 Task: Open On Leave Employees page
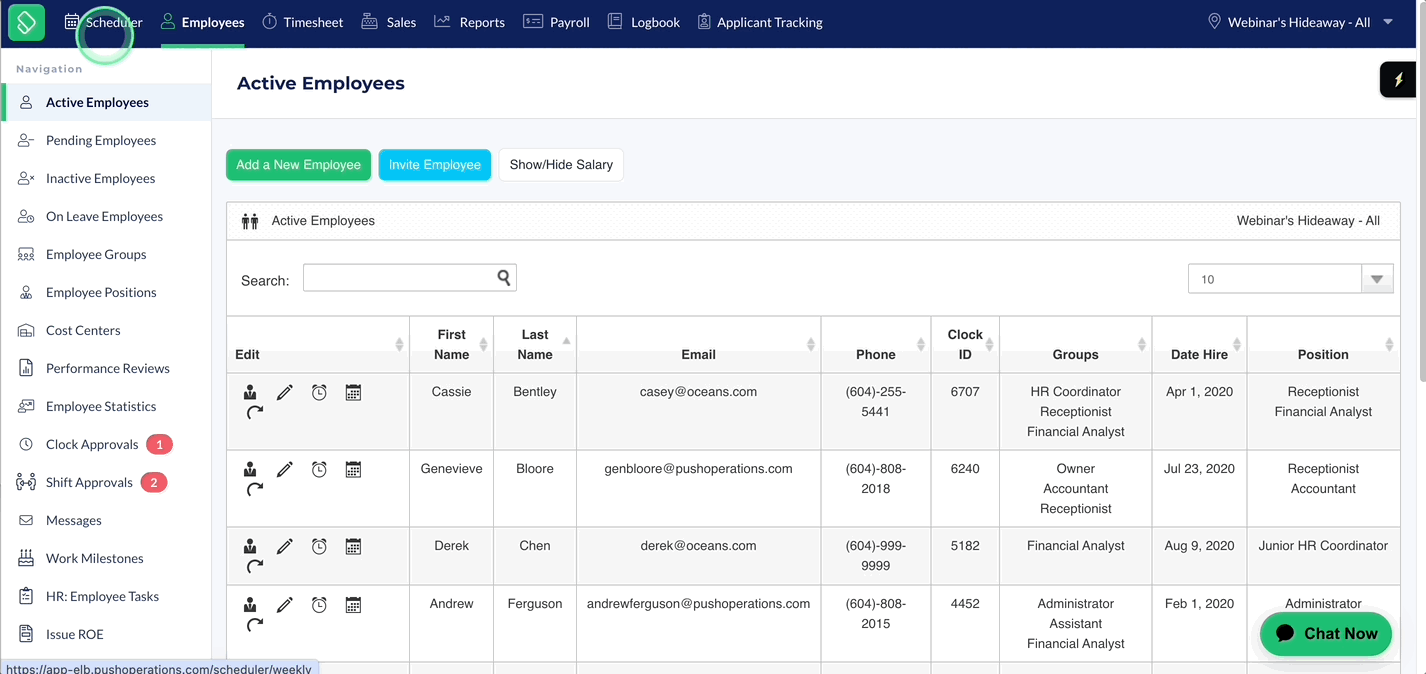(106, 216)
